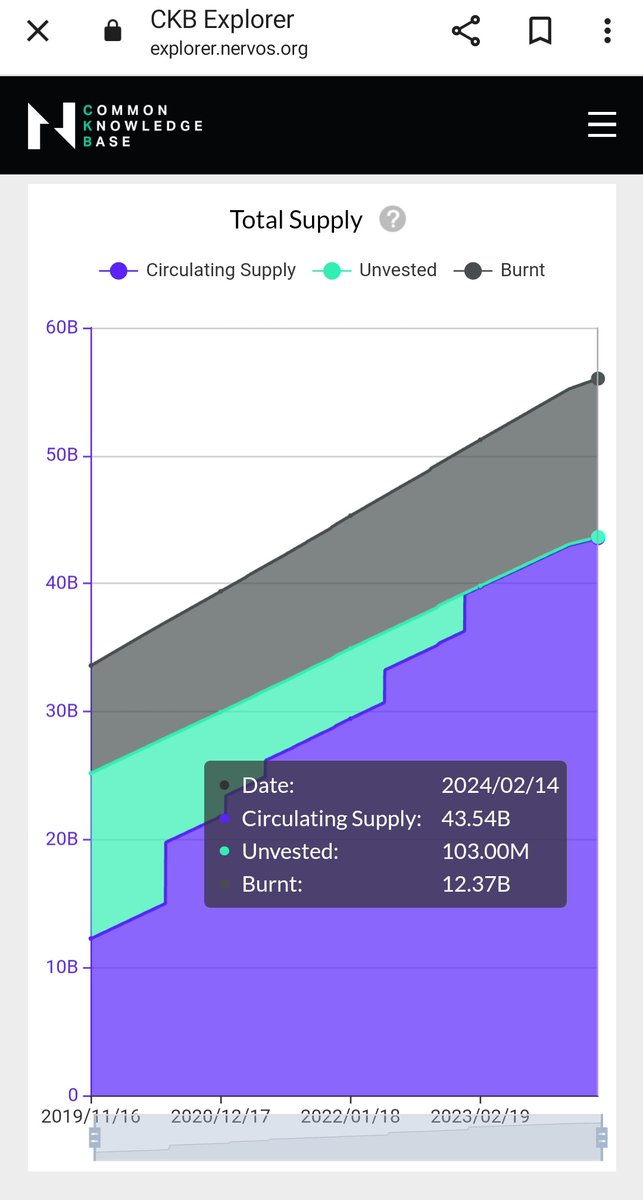Screen dimensions: 643x1200
Task: Click the 2022/01/18 x-axis date label
Action: tap(350, 1115)
